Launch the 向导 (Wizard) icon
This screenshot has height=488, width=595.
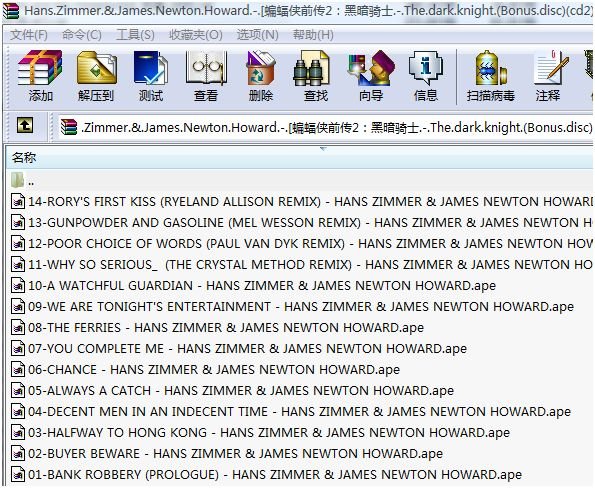pos(371,76)
